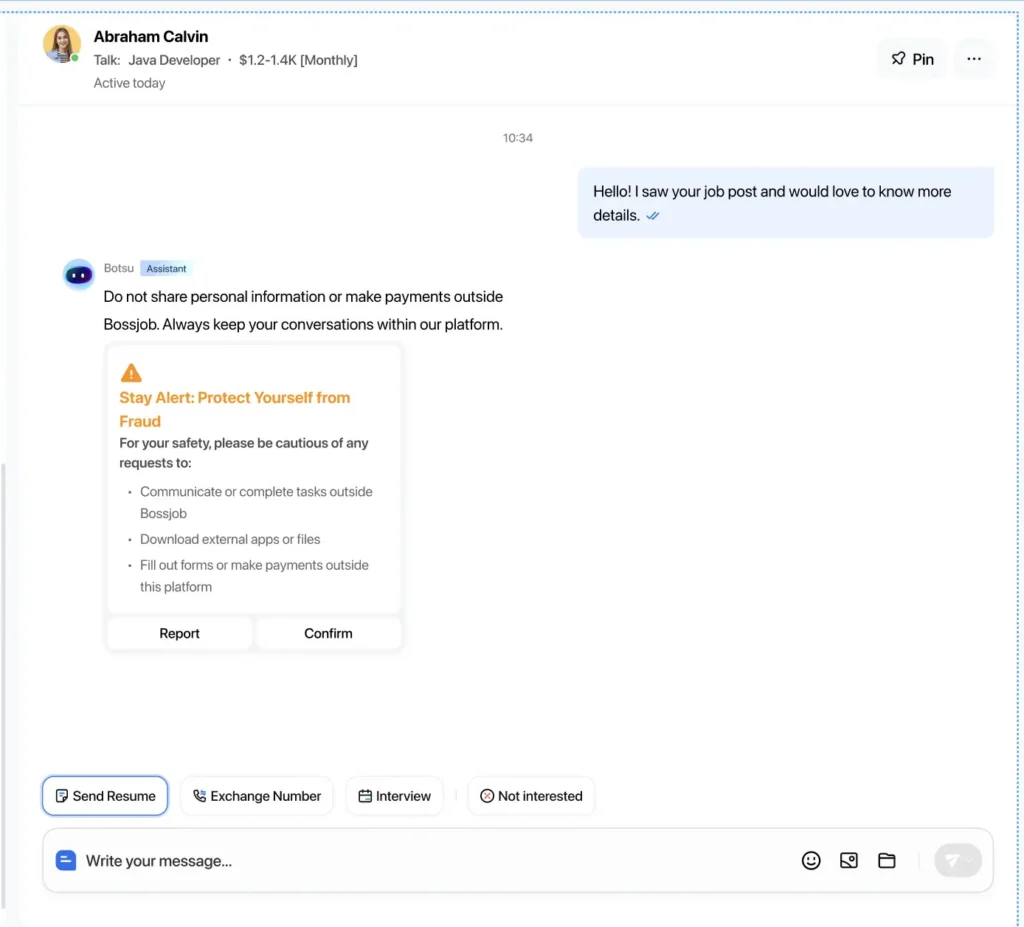
Task: Open the Botsu assistant avatar
Action: point(78,274)
